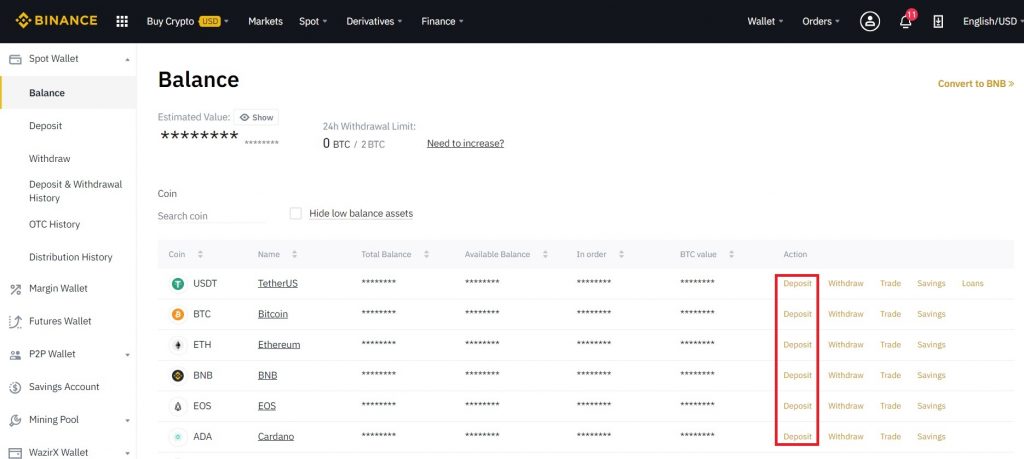Open the Orders dropdown menu

821,22
